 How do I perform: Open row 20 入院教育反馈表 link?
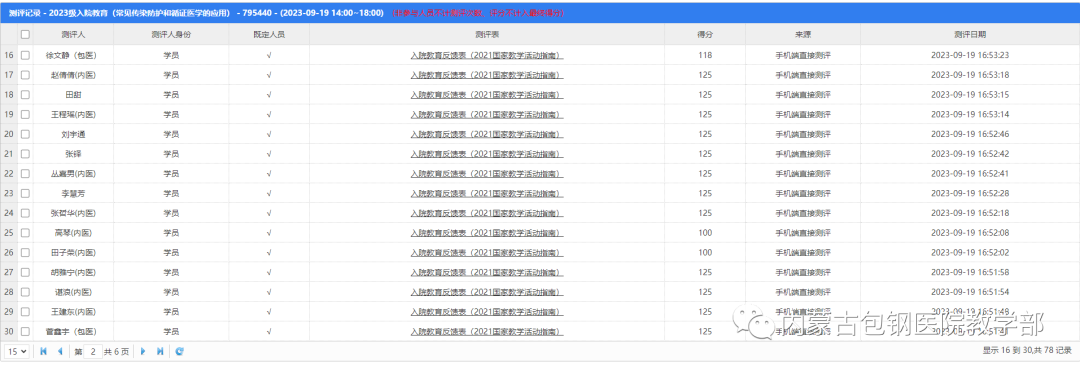(487, 134)
